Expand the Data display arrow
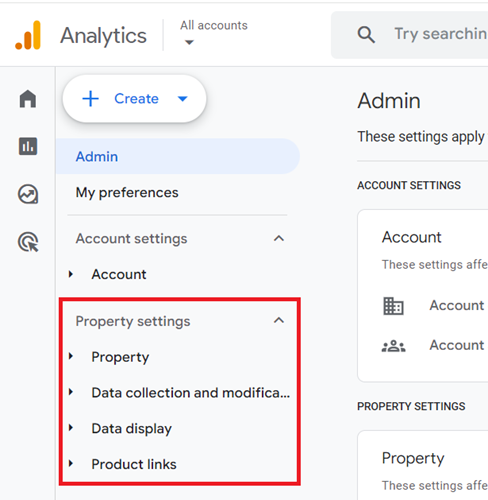 click(x=71, y=428)
